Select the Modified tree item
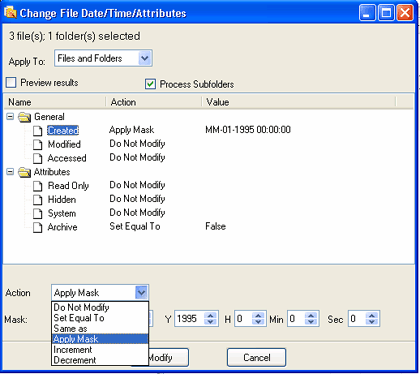 [64, 144]
